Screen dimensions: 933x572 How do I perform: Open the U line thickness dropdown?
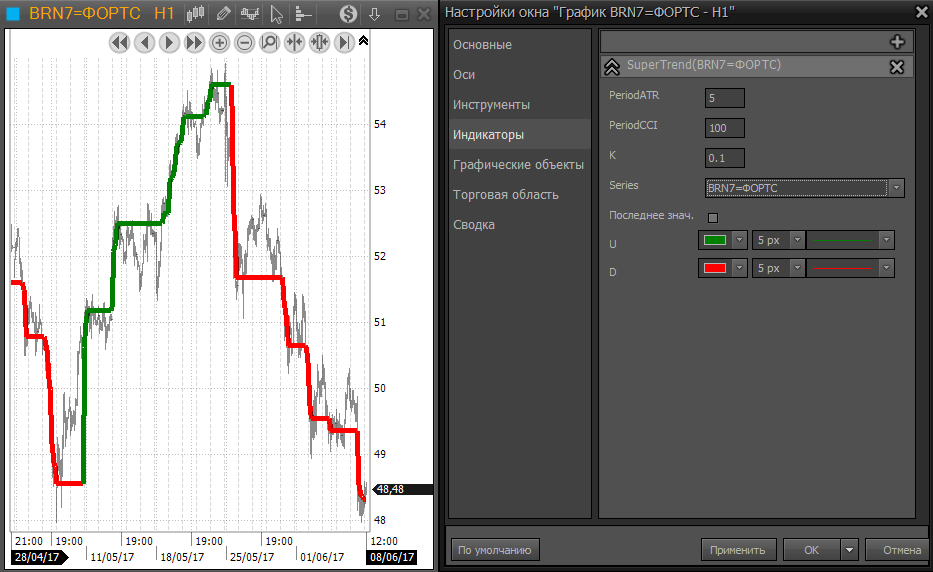pos(797,240)
